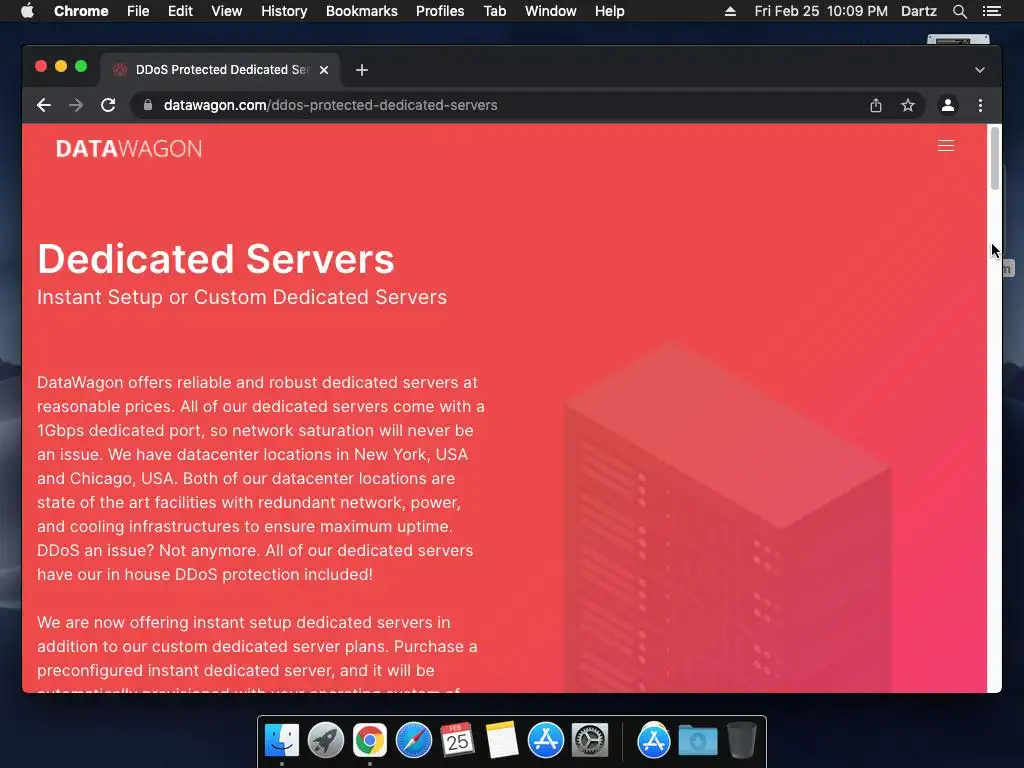Screen dimensions: 1024x768
Task: Open Spotlight search icon
Action: point(959,11)
